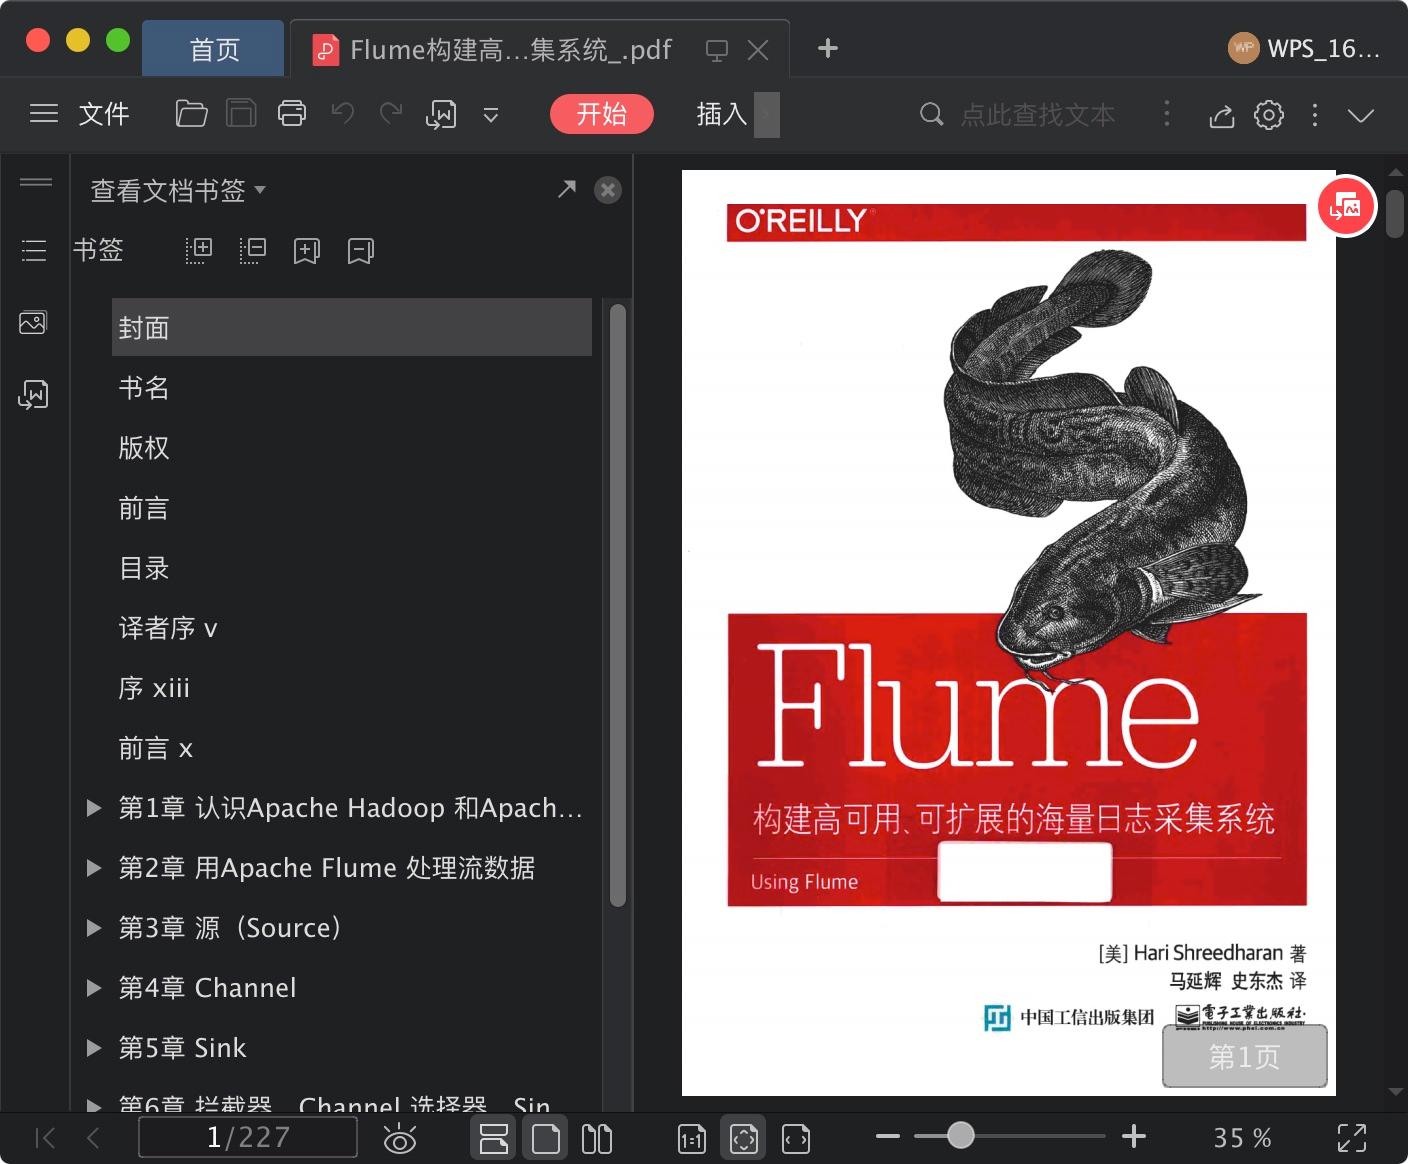Collapse the ribbon with the chevron
The image size is (1408, 1164).
pos(1361,115)
